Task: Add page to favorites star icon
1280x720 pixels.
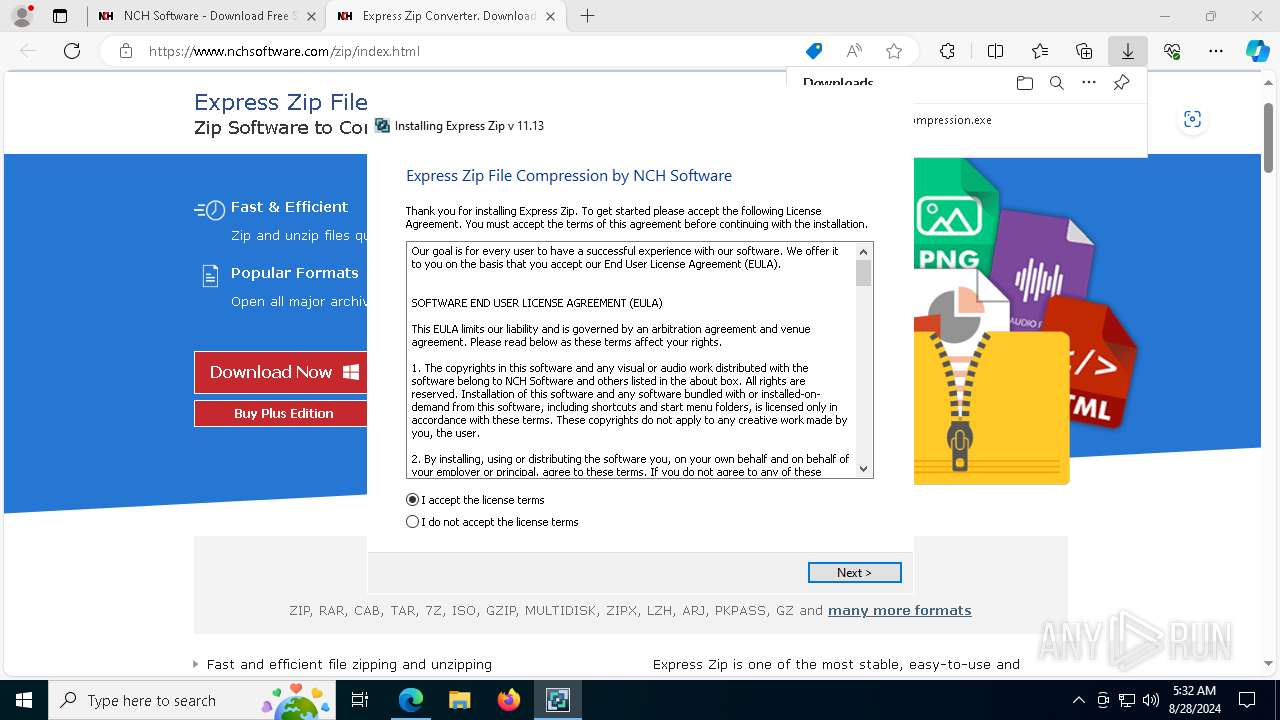Action: pos(894,51)
